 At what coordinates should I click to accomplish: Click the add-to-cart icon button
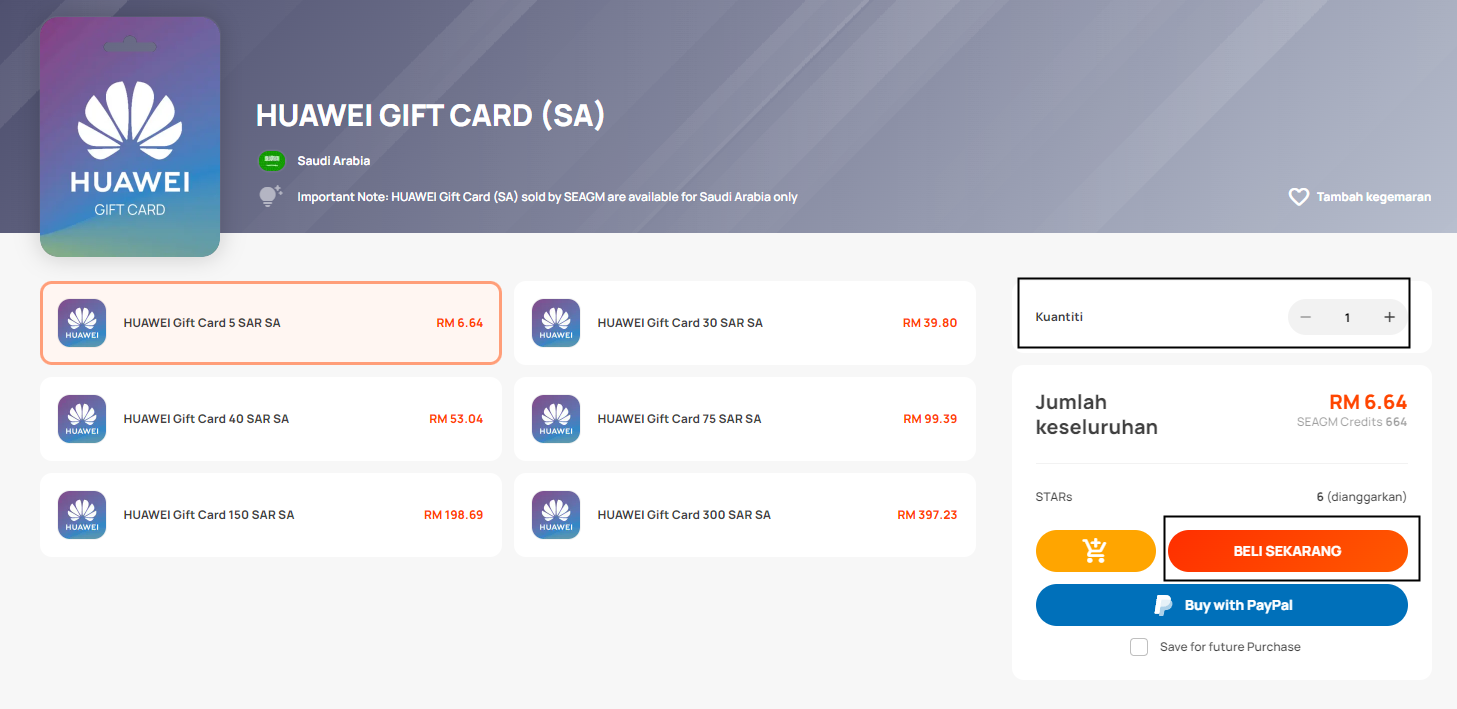1096,551
